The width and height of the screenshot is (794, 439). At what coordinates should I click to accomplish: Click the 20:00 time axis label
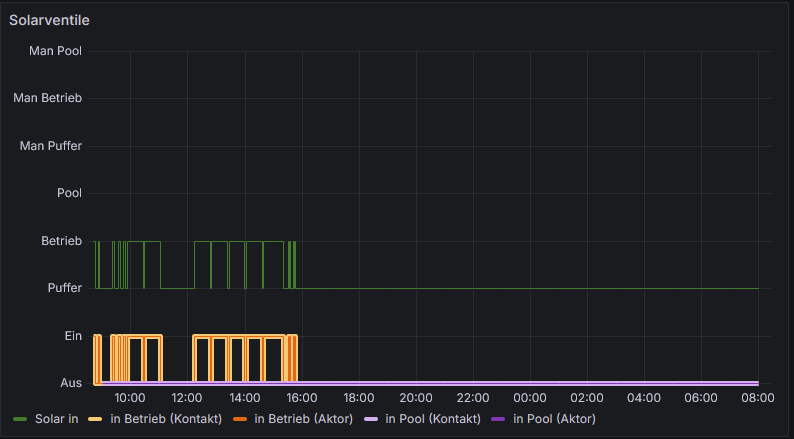pyautogui.click(x=416, y=398)
